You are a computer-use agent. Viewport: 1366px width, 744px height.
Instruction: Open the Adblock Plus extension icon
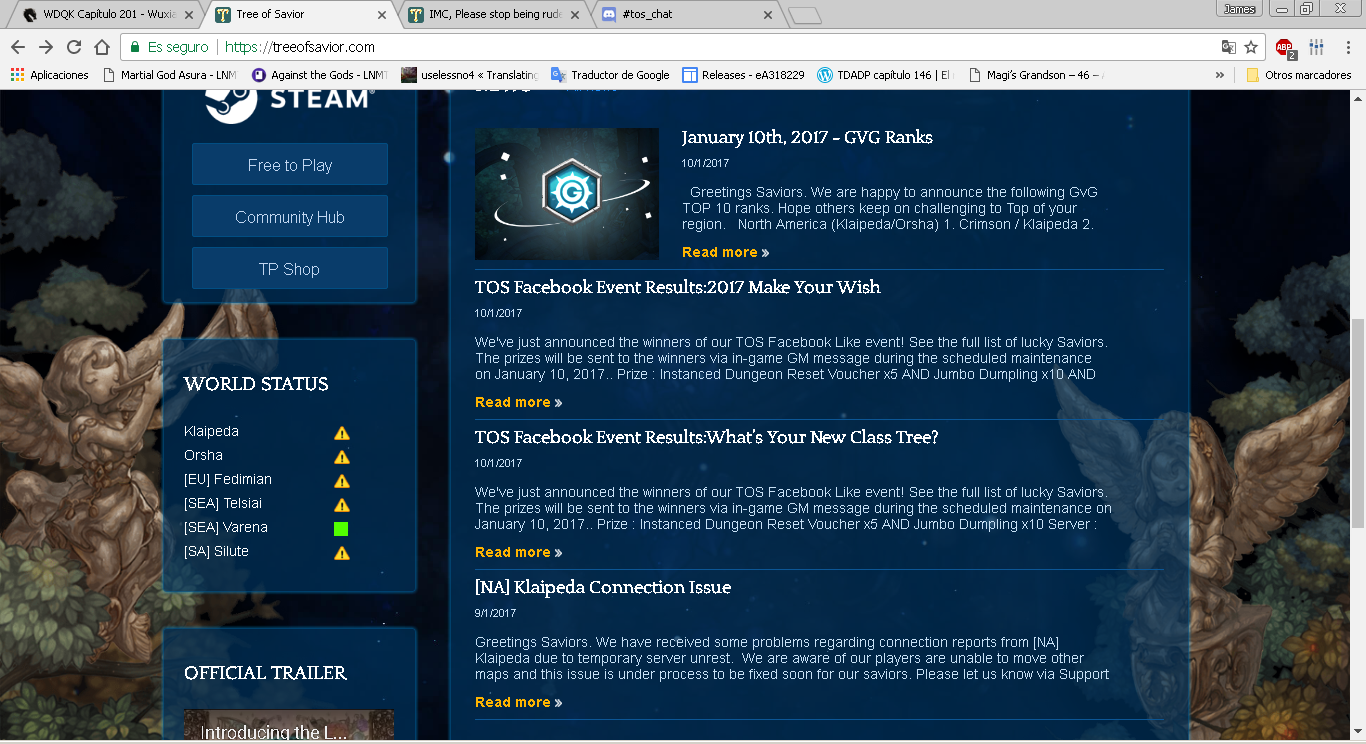coord(1284,47)
